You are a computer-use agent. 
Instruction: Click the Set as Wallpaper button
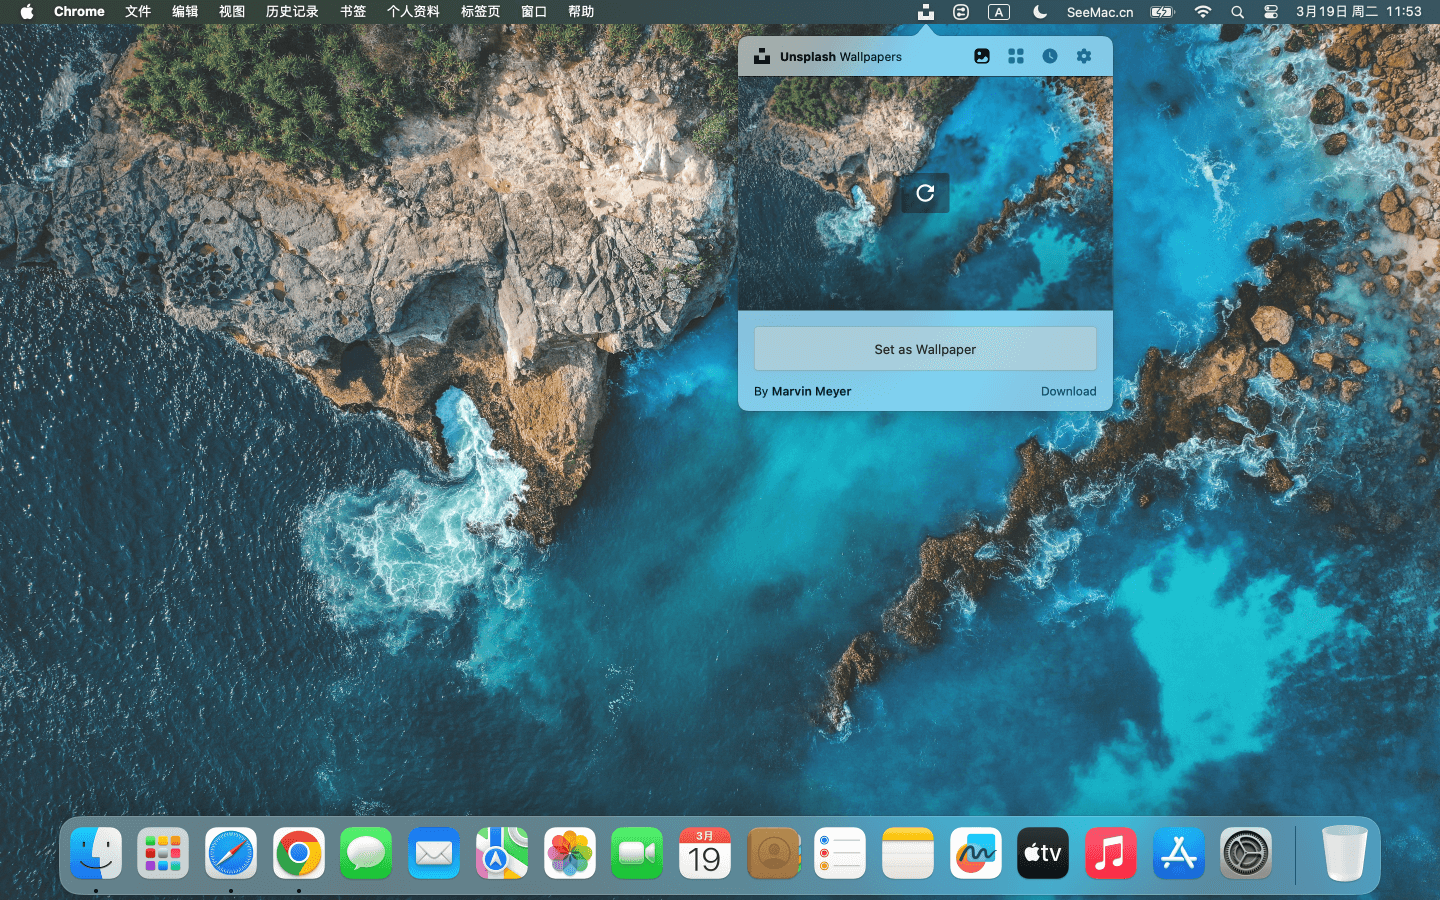pyautogui.click(x=925, y=349)
